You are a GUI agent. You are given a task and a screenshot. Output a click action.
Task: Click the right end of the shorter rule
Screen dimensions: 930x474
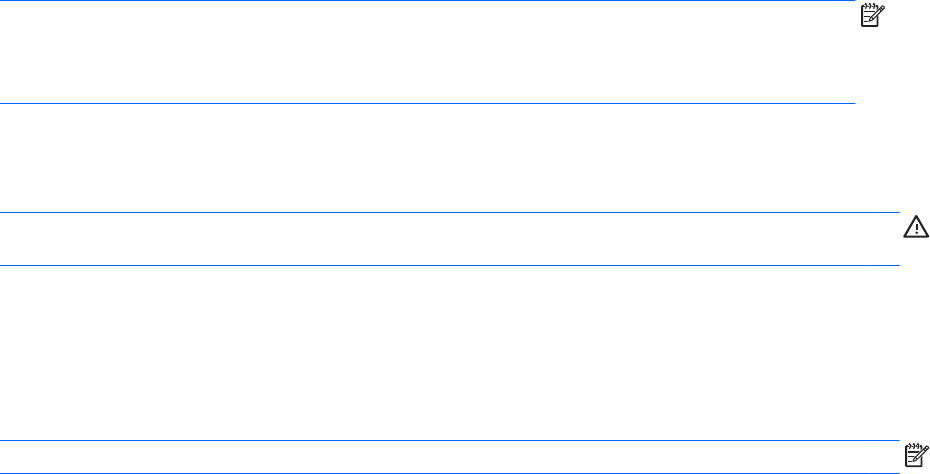(x=853, y=102)
